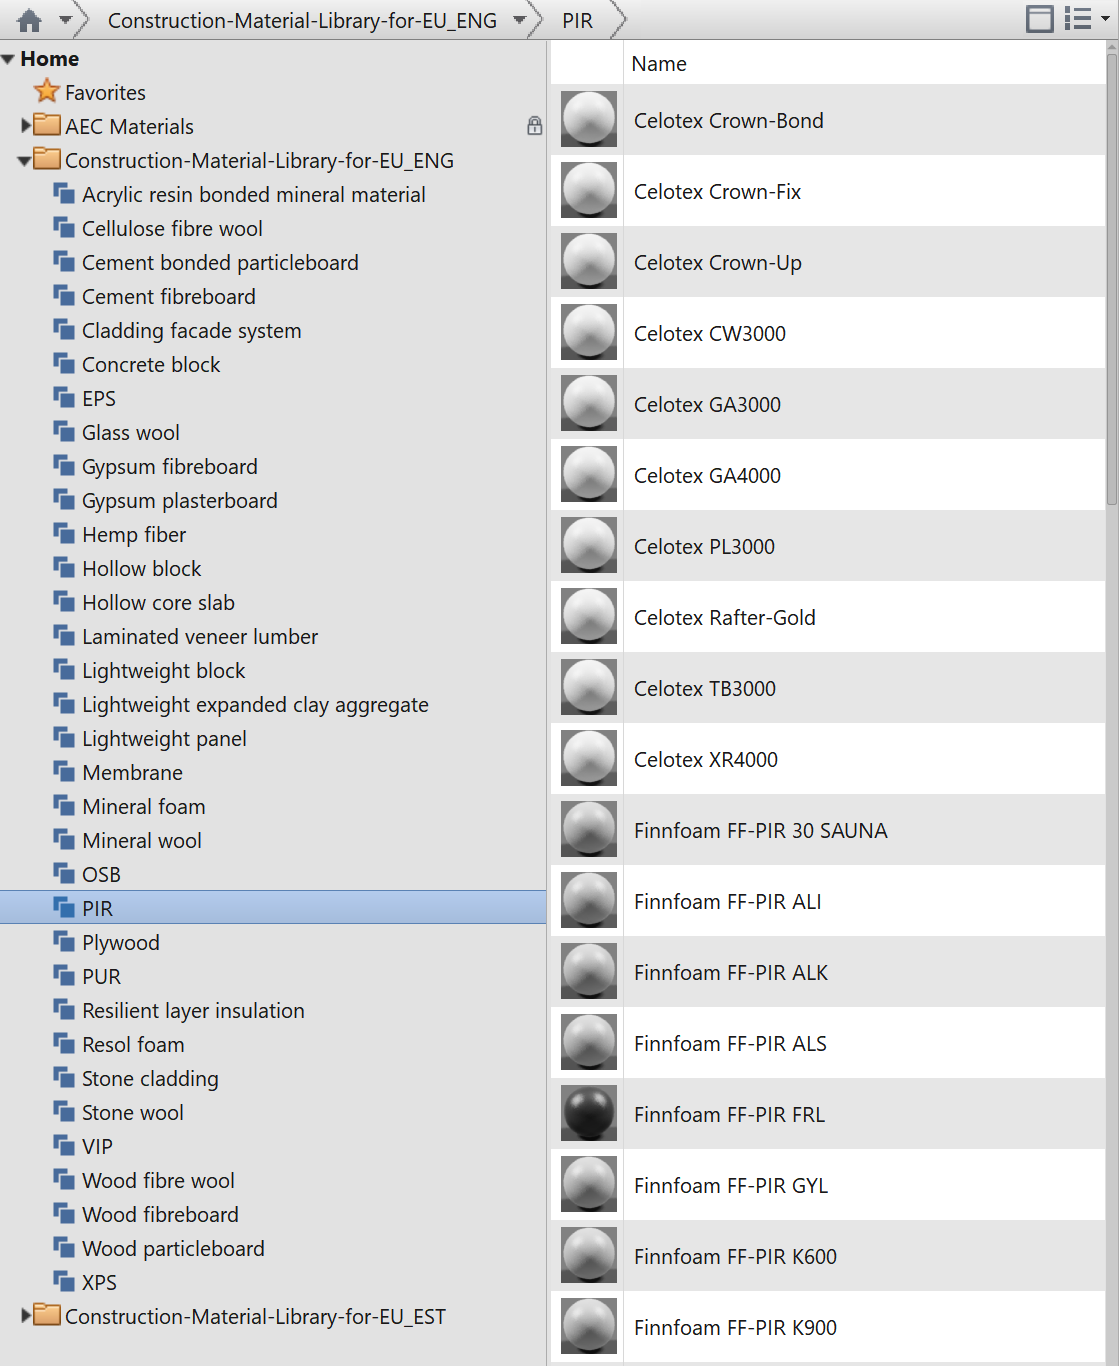Screen dimensions: 1119x1366
Task: Select the OSB category
Action: click(101, 875)
